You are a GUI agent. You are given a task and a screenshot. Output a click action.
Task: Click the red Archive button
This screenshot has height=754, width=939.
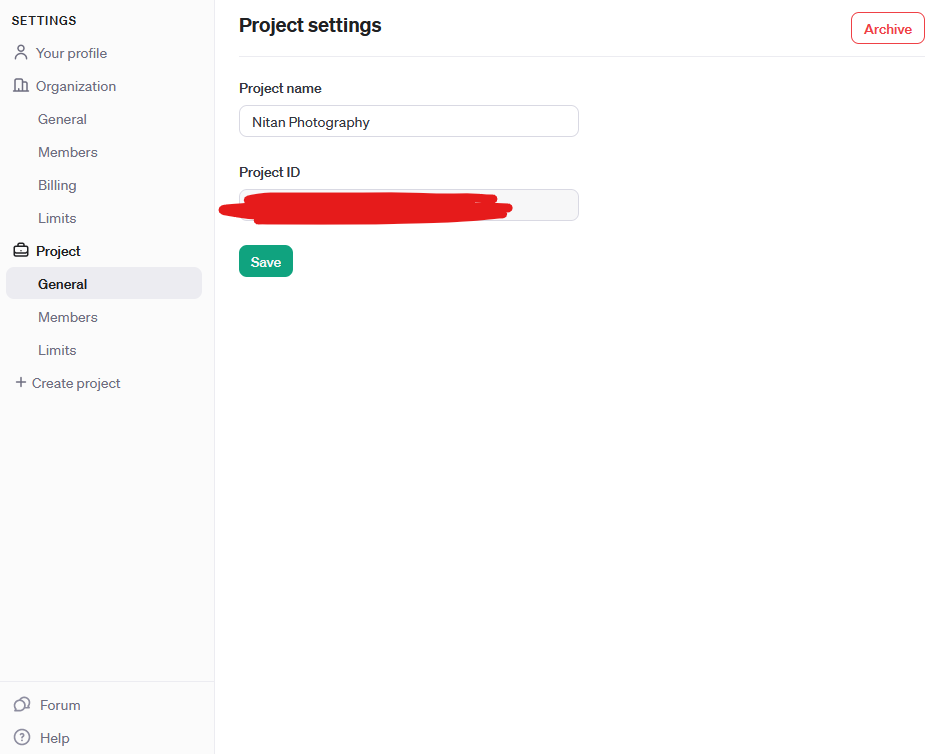coord(887,29)
